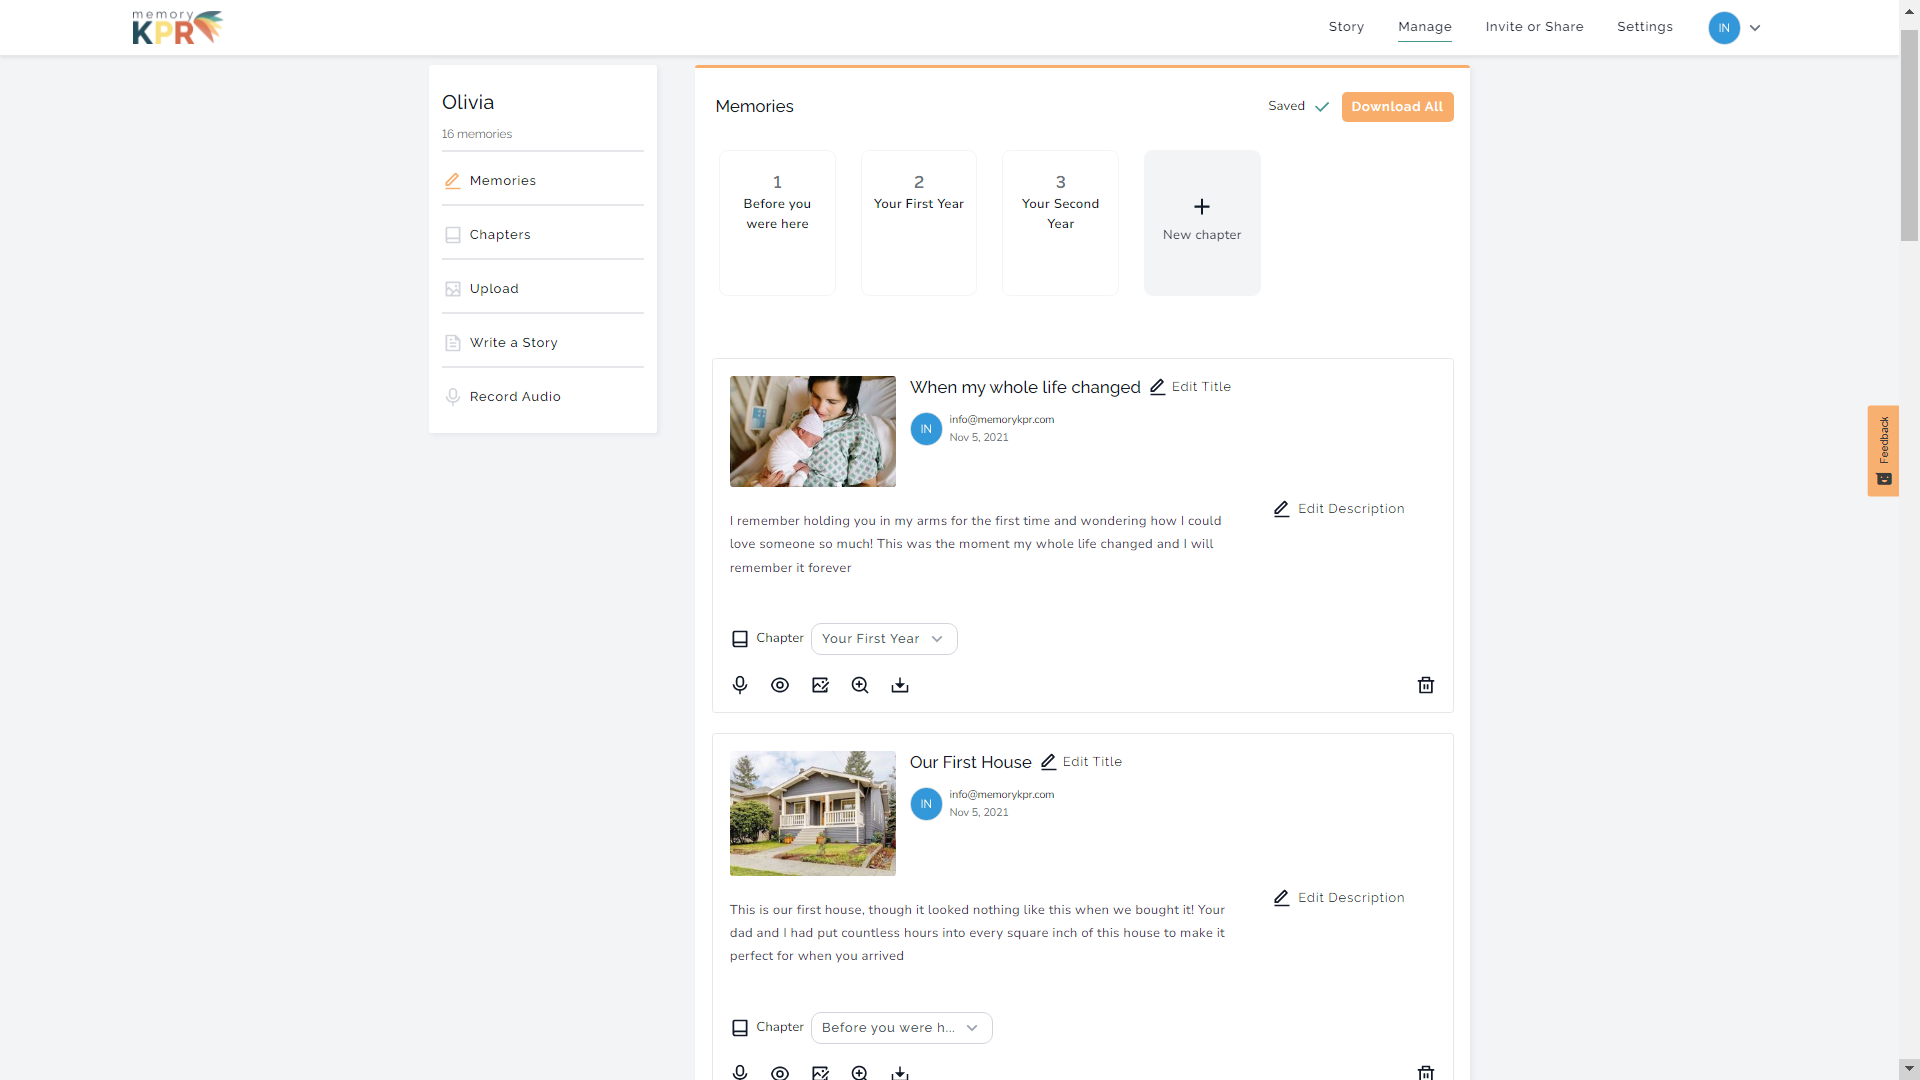Edit Description of When my whole life changed
The image size is (1920, 1080).
pos(1339,509)
